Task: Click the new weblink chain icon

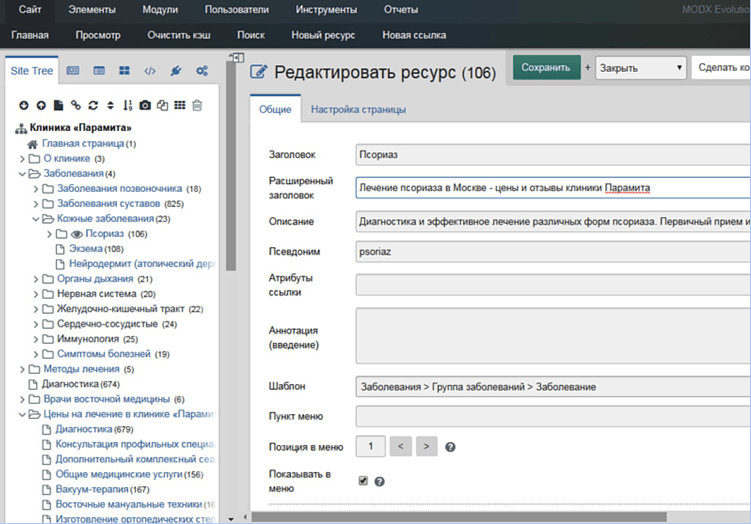Action: 76,105
